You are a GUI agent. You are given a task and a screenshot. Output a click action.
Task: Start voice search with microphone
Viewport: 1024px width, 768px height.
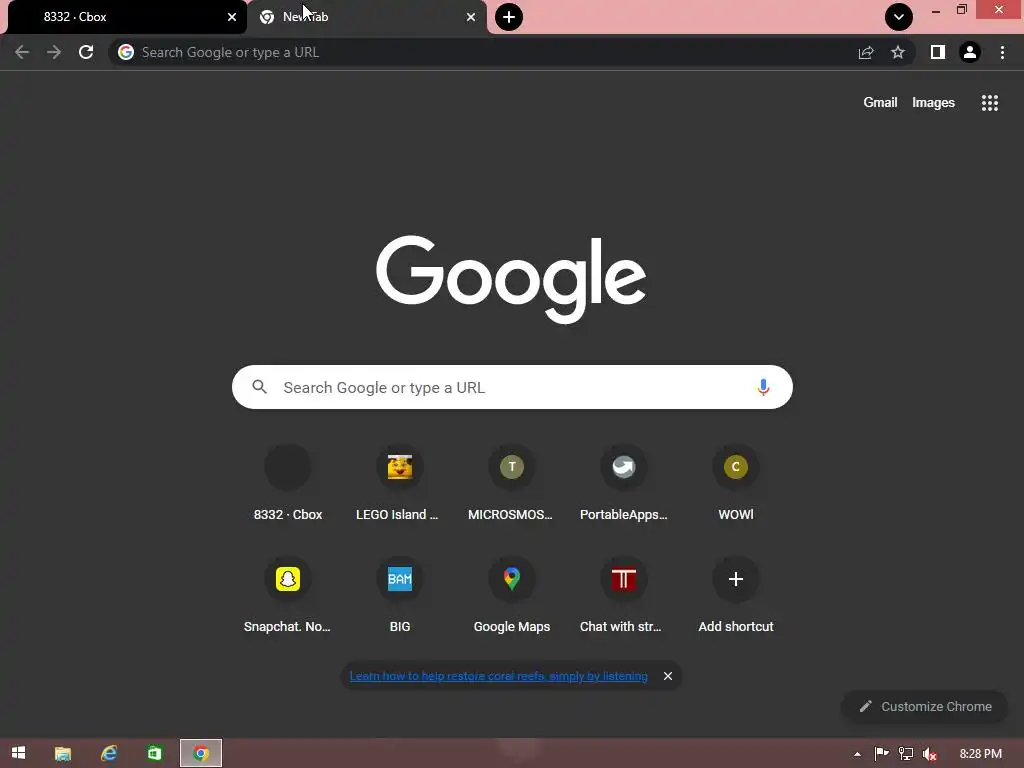click(762, 387)
